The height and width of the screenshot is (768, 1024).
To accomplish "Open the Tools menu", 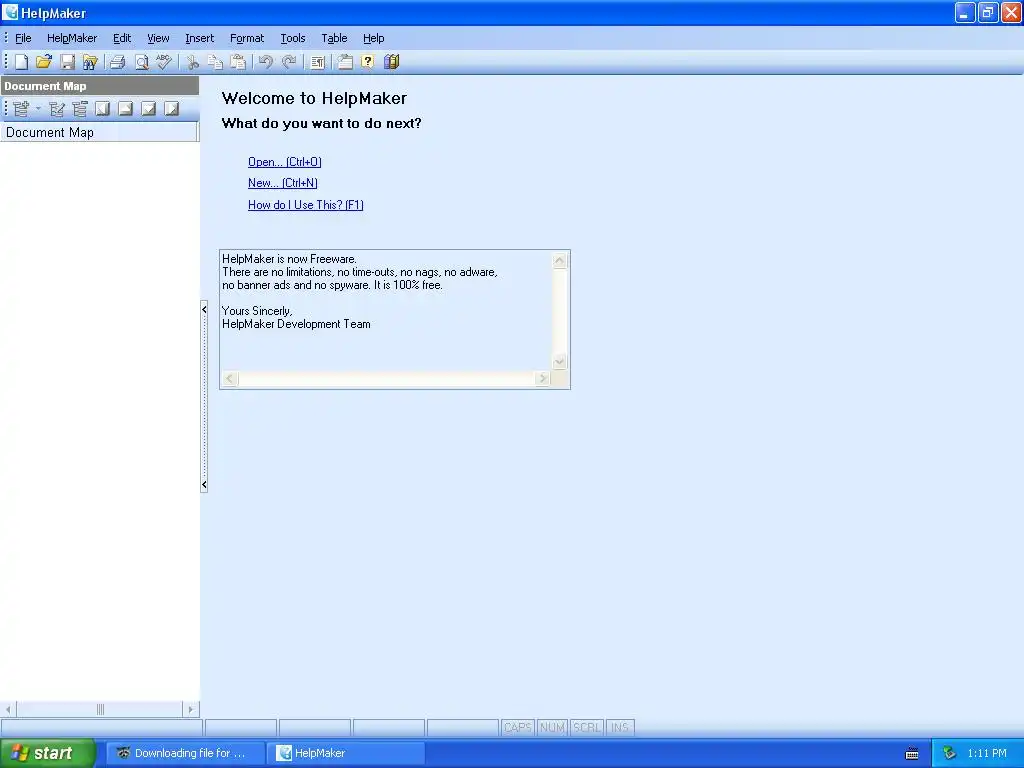I will coord(293,39).
